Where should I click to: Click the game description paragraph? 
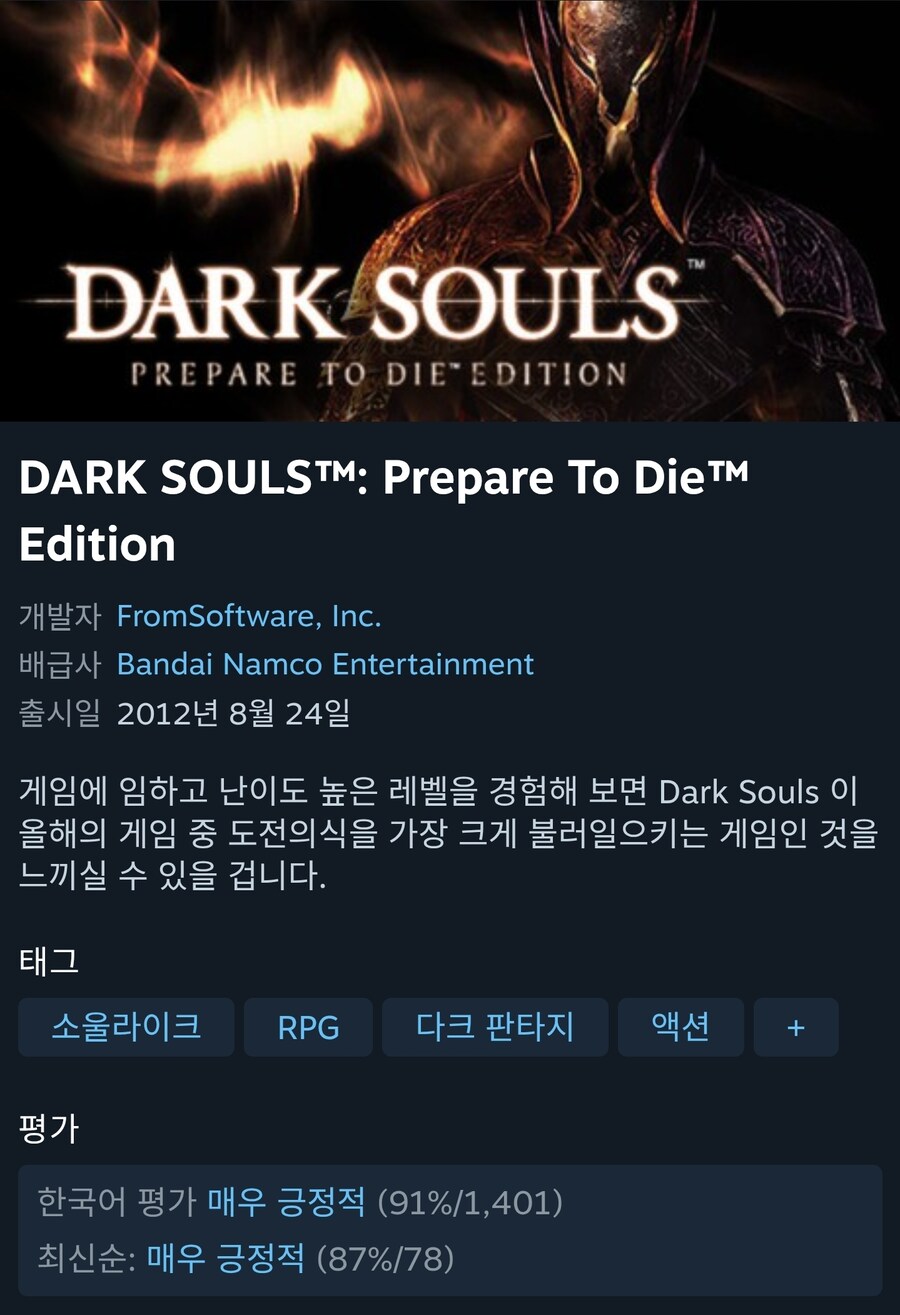click(448, 835)
